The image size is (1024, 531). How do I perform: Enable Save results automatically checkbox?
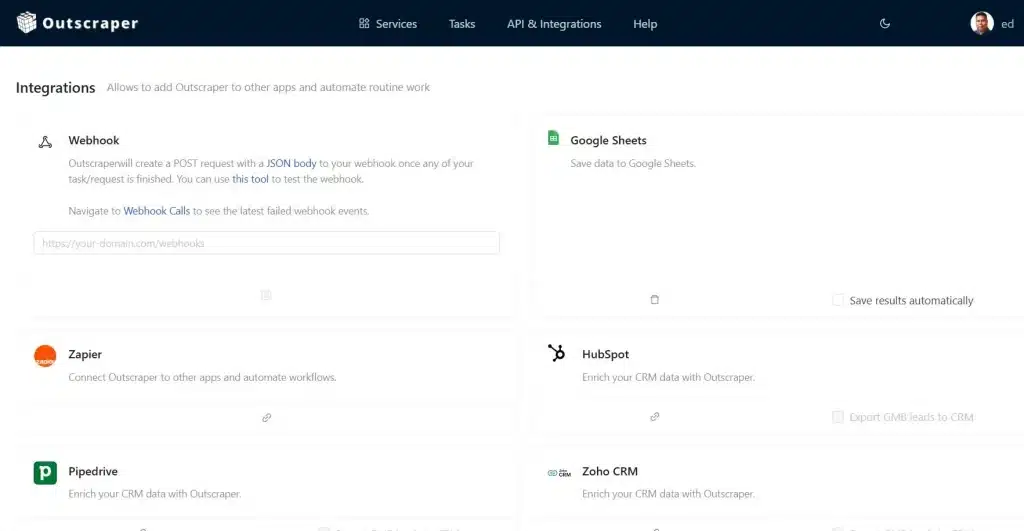(x=838, y=300)
